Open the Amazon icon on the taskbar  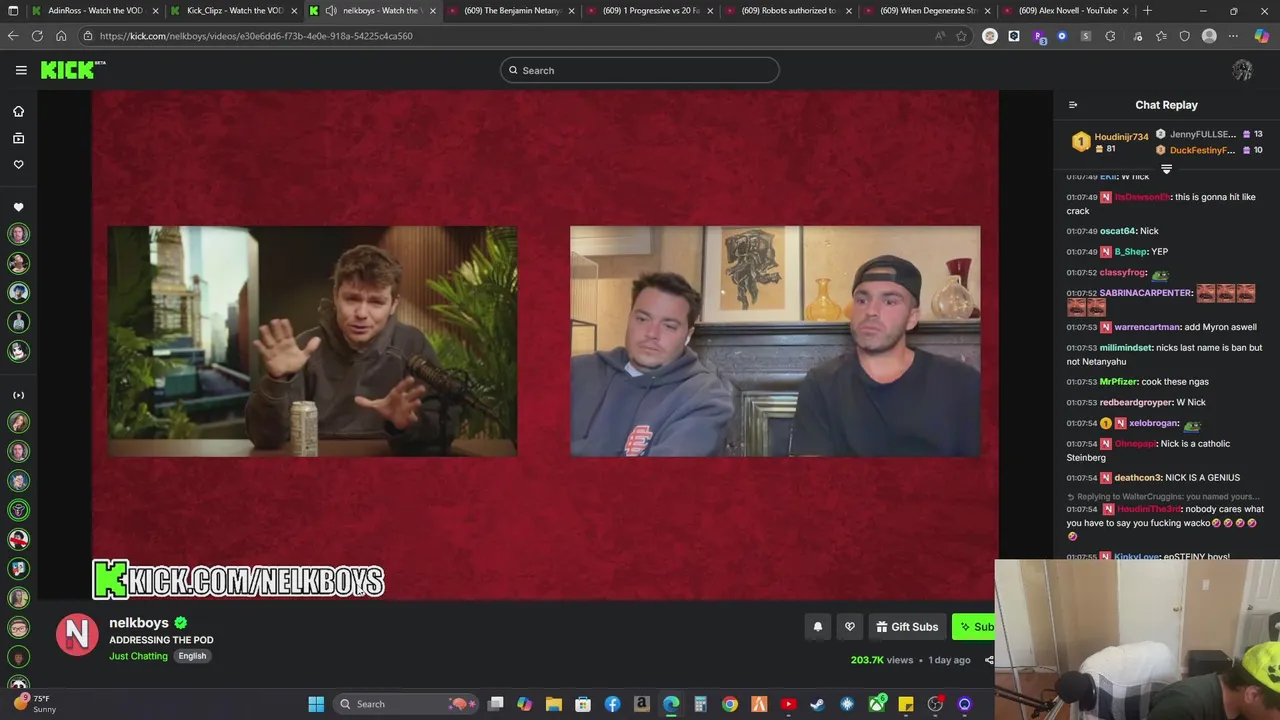[642, 704]
